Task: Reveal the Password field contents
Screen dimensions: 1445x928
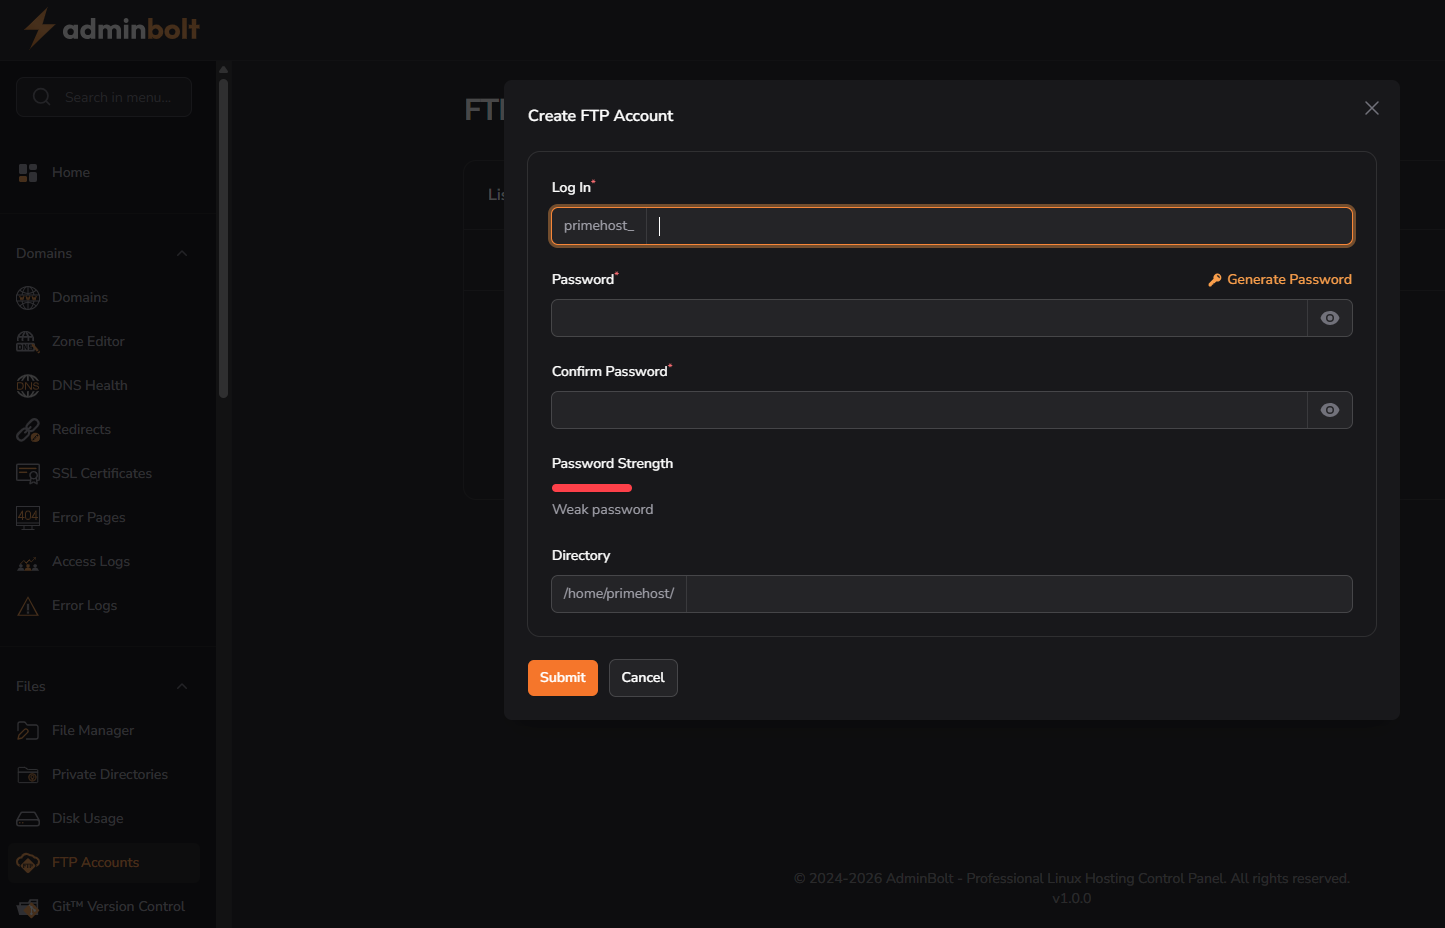Action: [x=1329, y=317]
